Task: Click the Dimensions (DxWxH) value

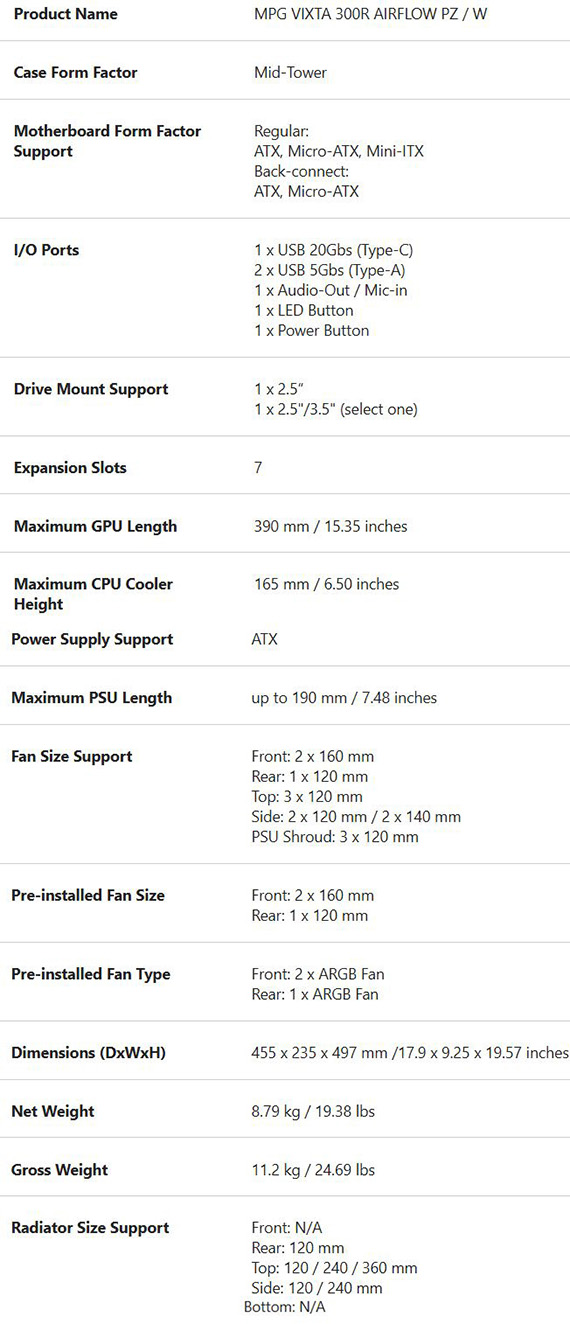Action: pyautogui.click(x=410, y=1052)
